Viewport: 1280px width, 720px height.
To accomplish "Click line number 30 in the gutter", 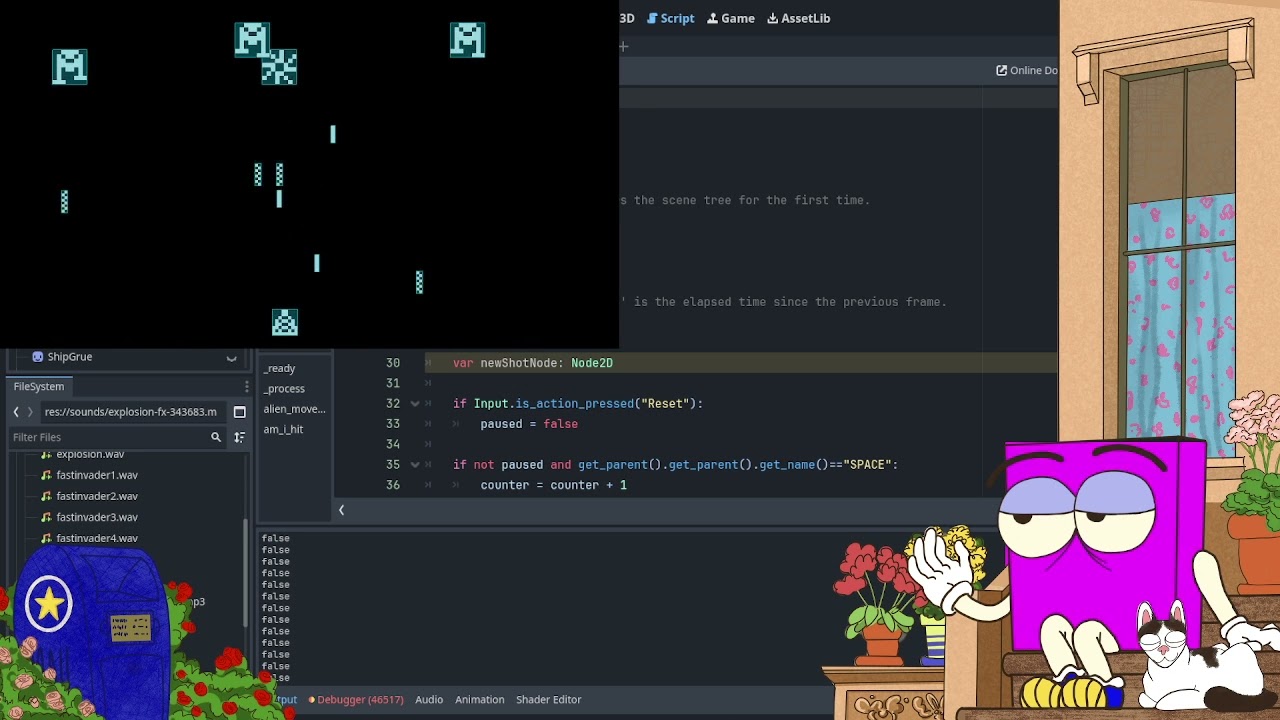I will pos(393,363).
